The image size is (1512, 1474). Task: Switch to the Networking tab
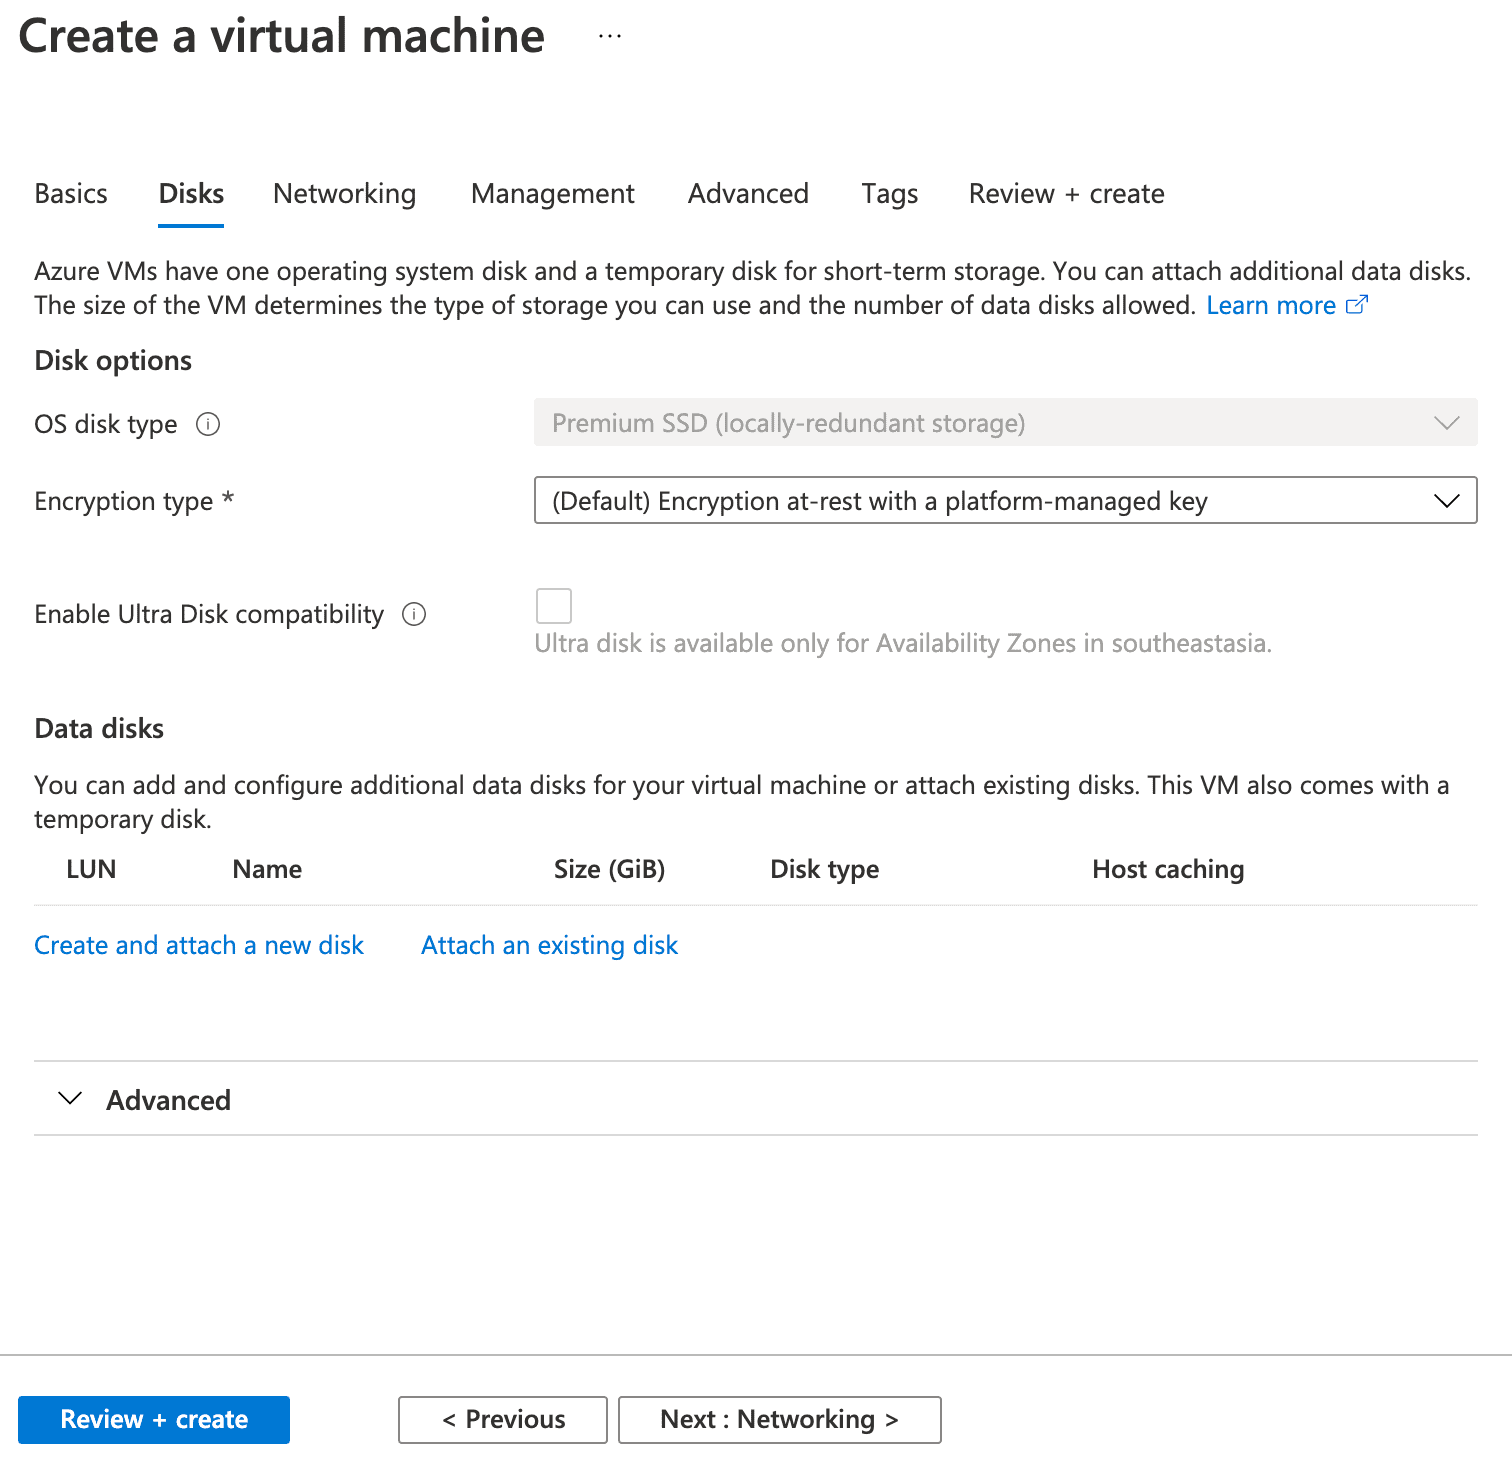tap(344, 193)
